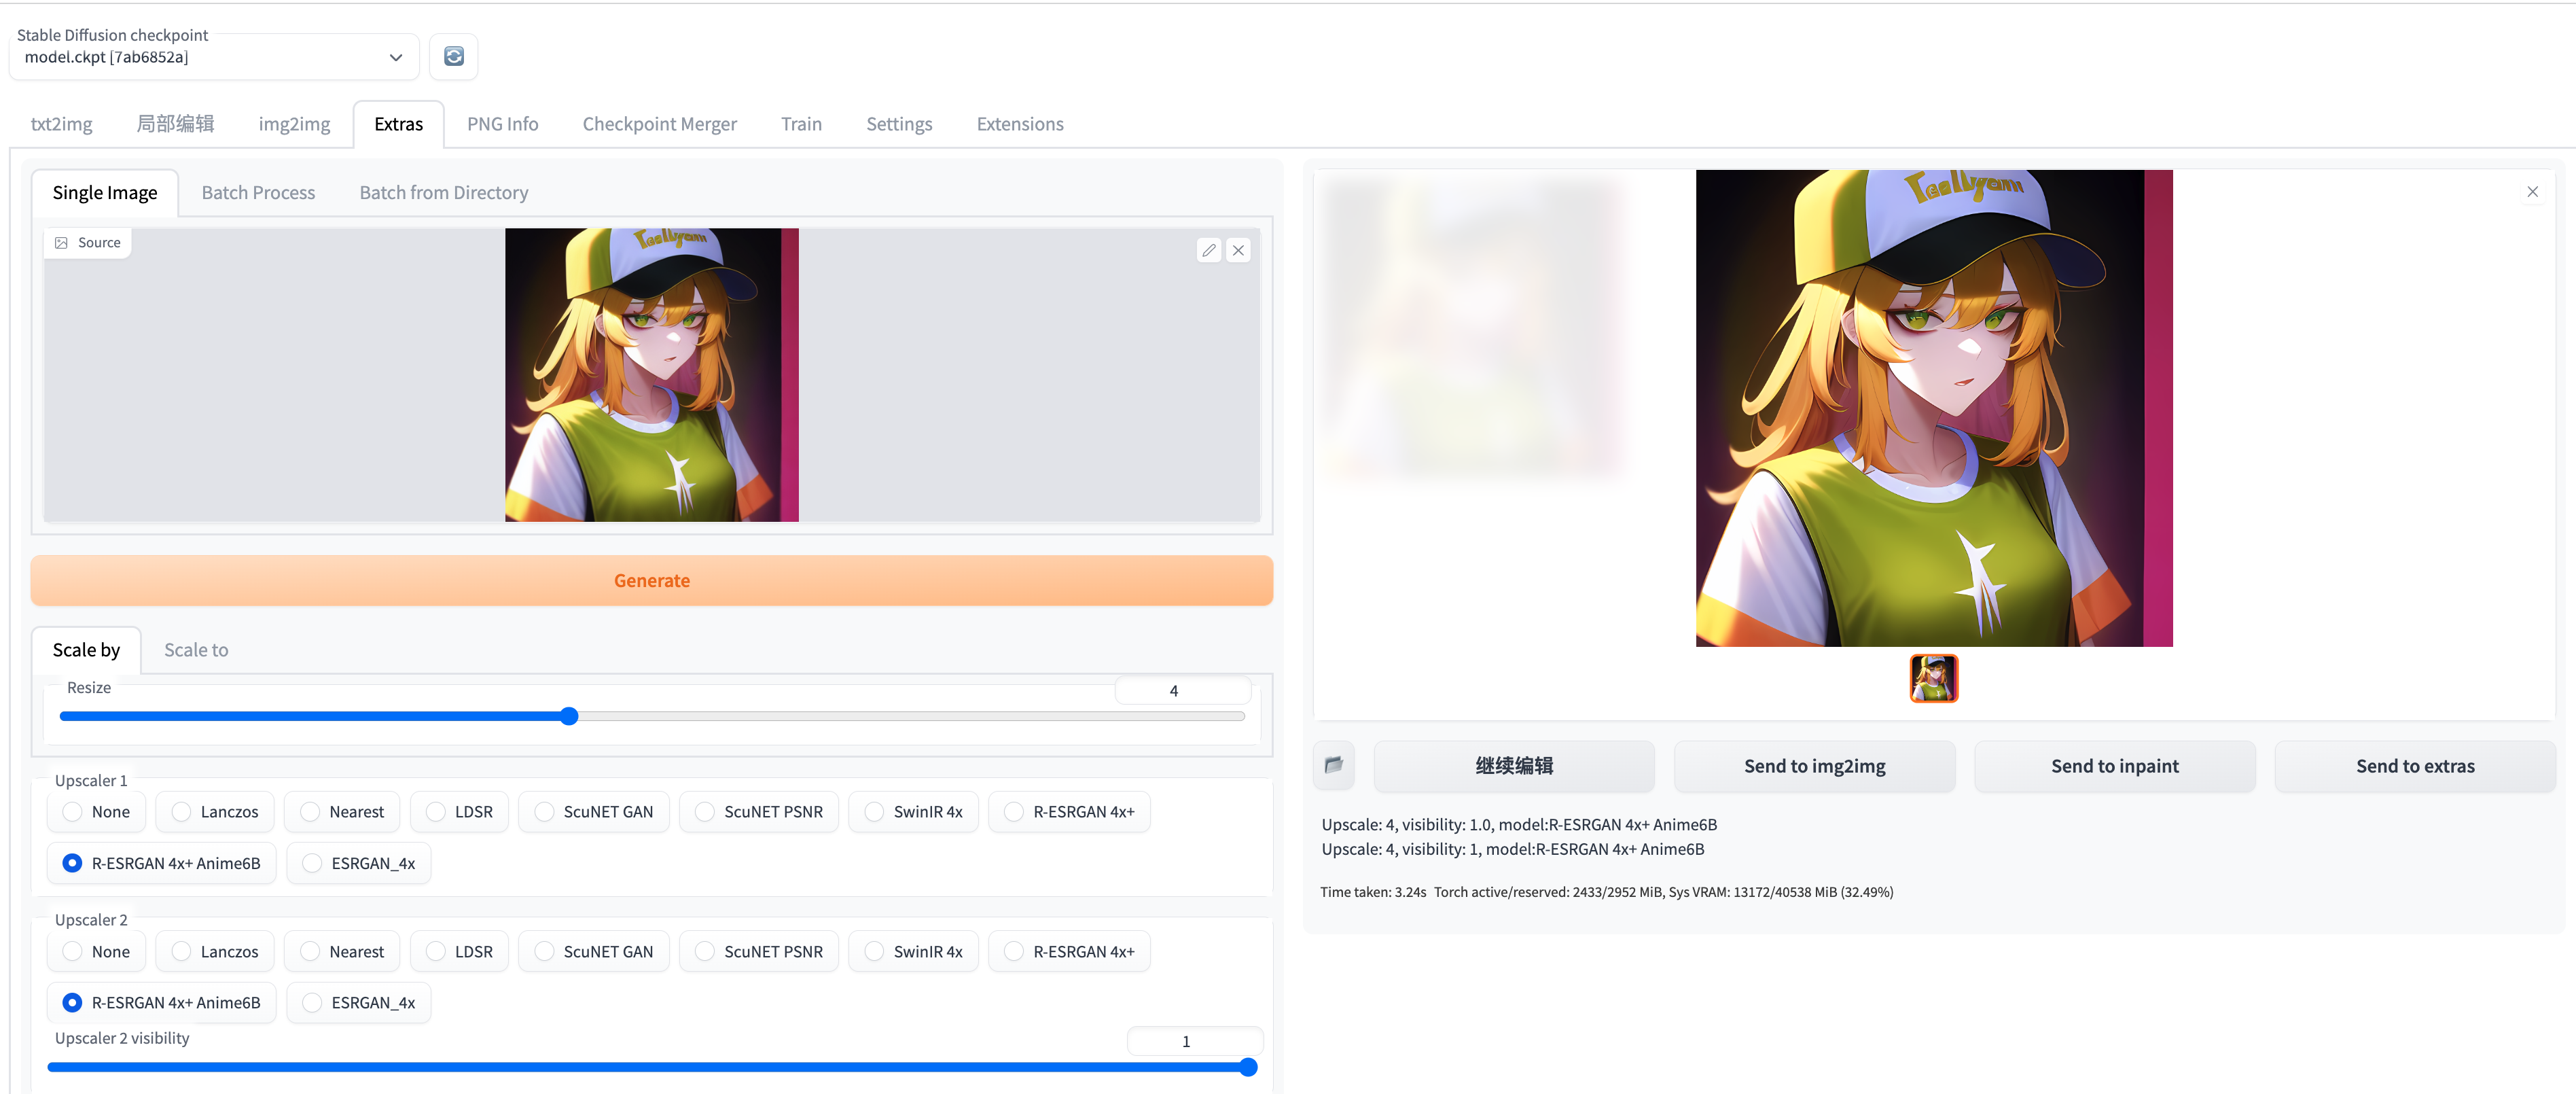Remove source image with its X icon

1238,250
